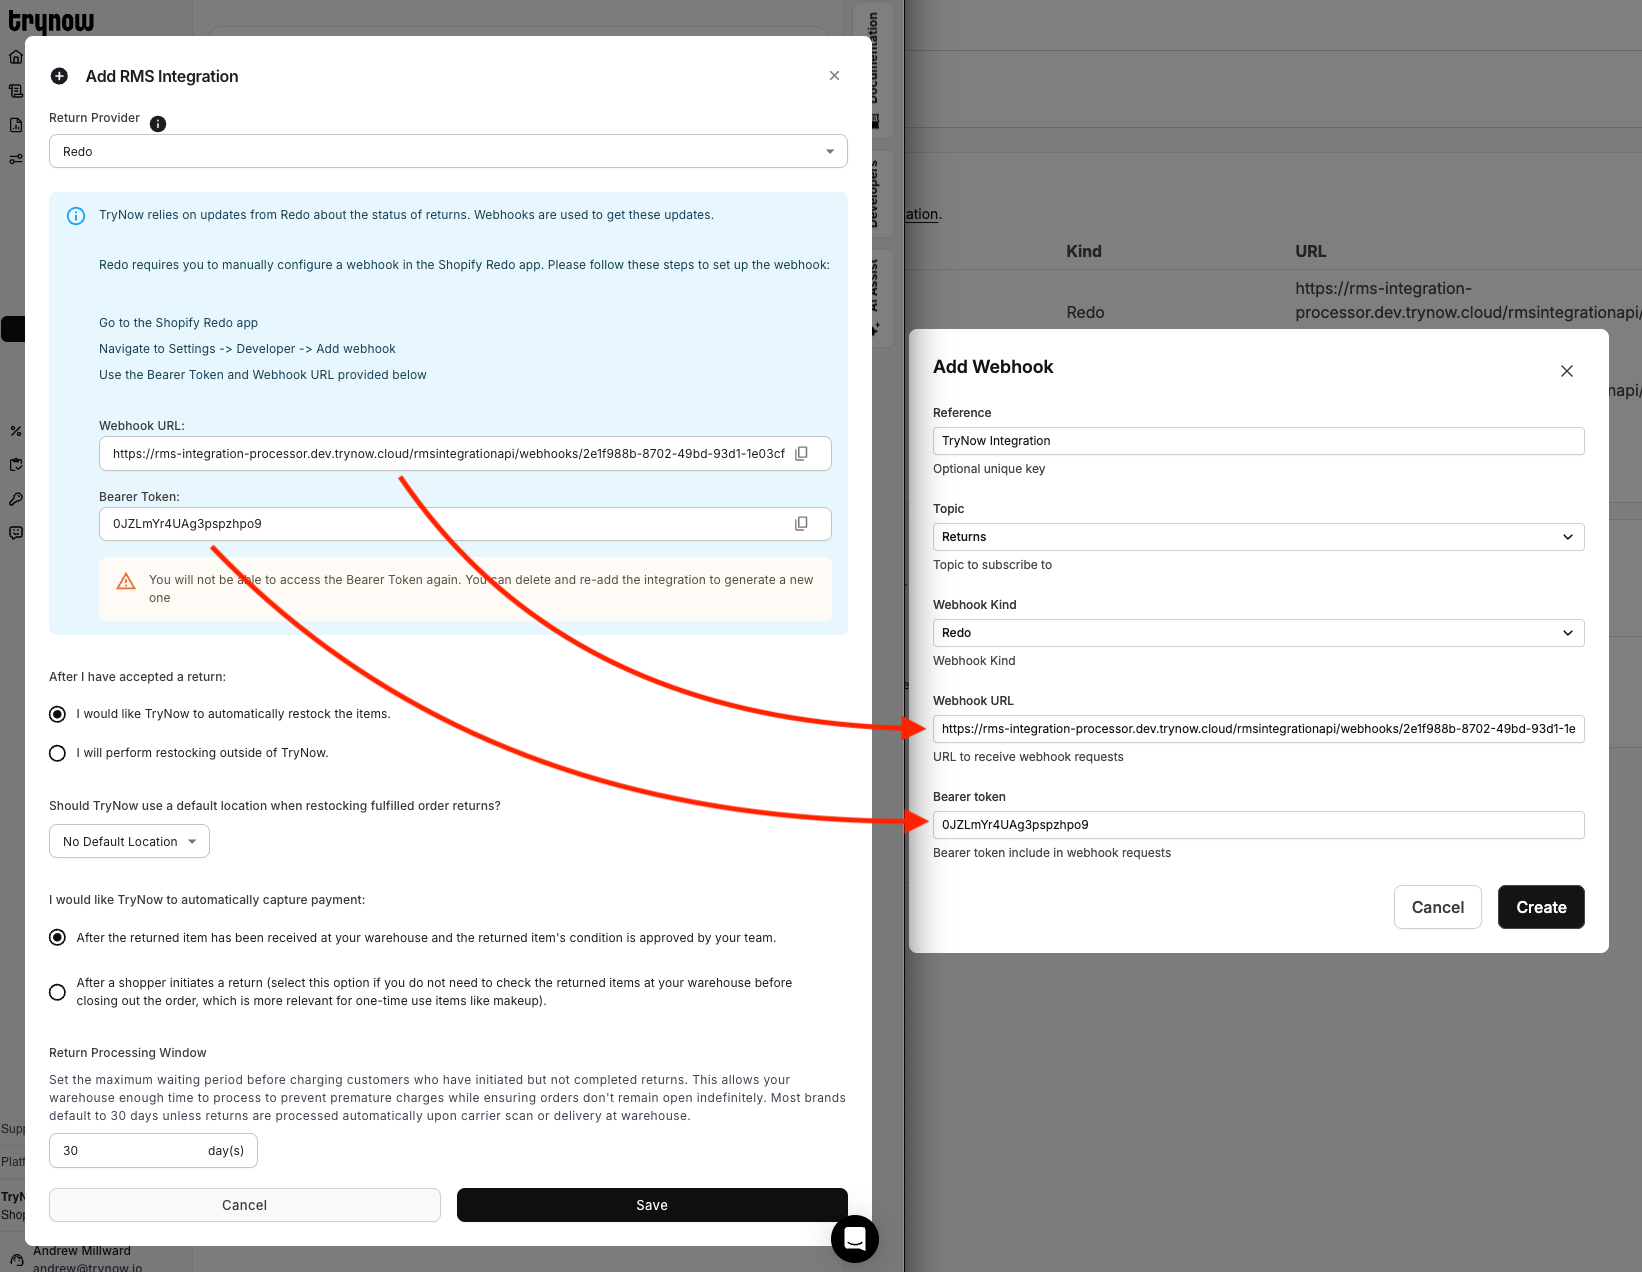Click the trynow logo in the sidebar
Image resolution: width=1642 pixels, height=1272 pixels.
51,20
